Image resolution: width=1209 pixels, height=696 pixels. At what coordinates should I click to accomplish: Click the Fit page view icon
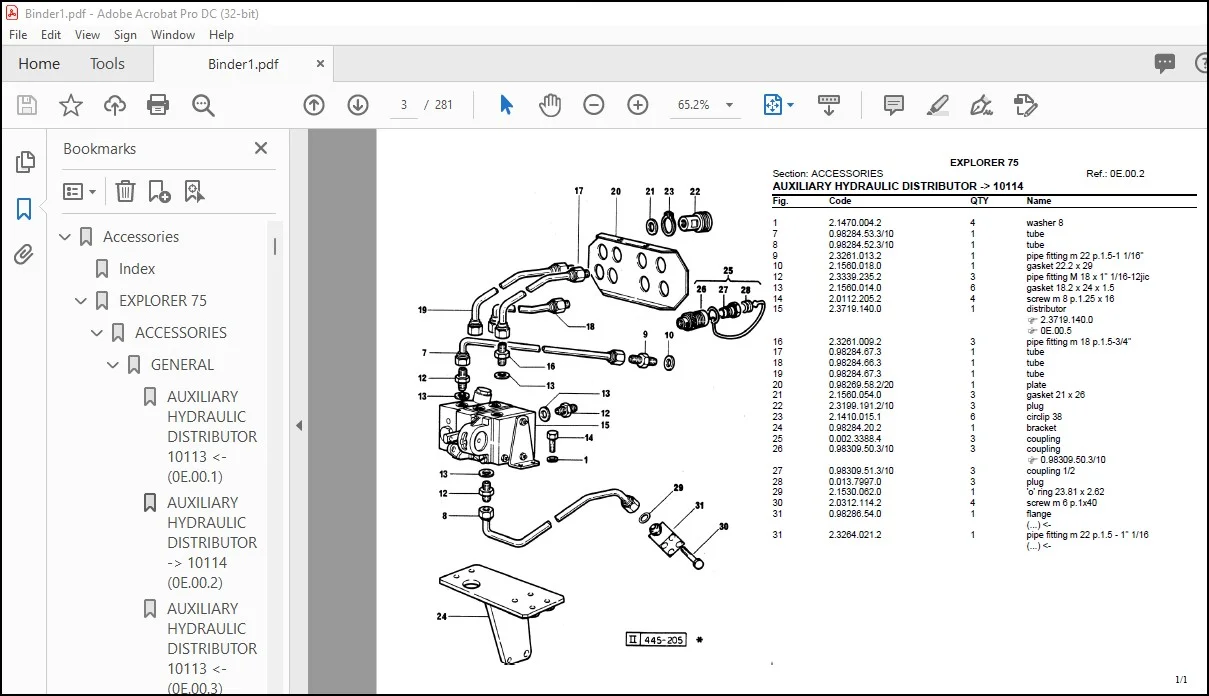(x=772, y=105)
